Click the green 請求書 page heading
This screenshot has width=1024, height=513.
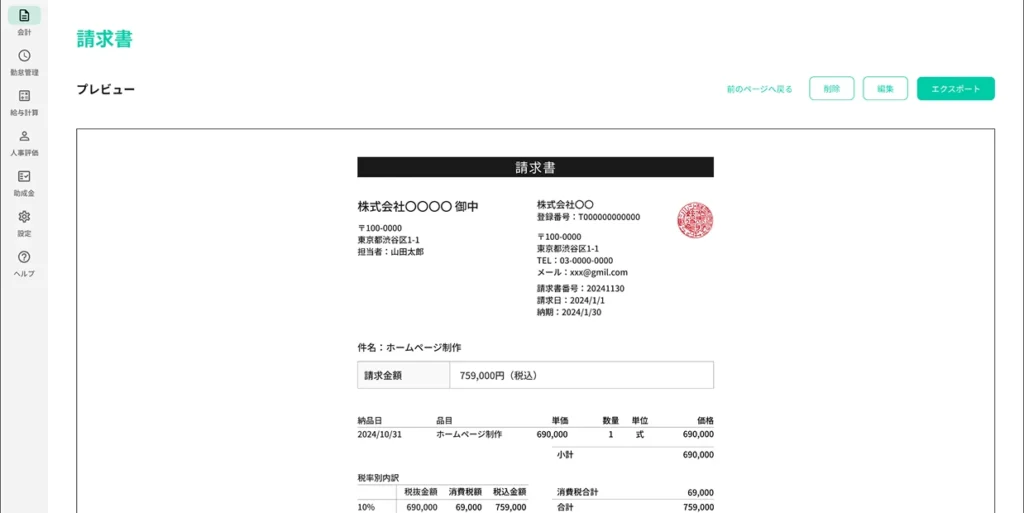[x=104, y=39]
